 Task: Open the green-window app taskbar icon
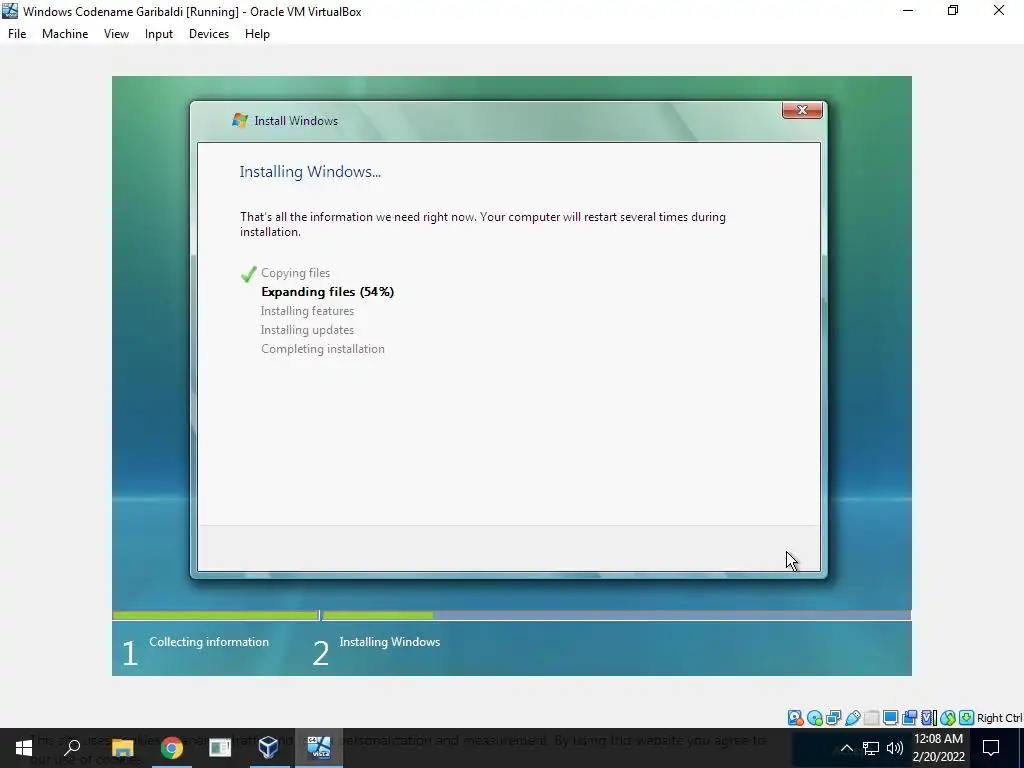[x=220, y=748]
